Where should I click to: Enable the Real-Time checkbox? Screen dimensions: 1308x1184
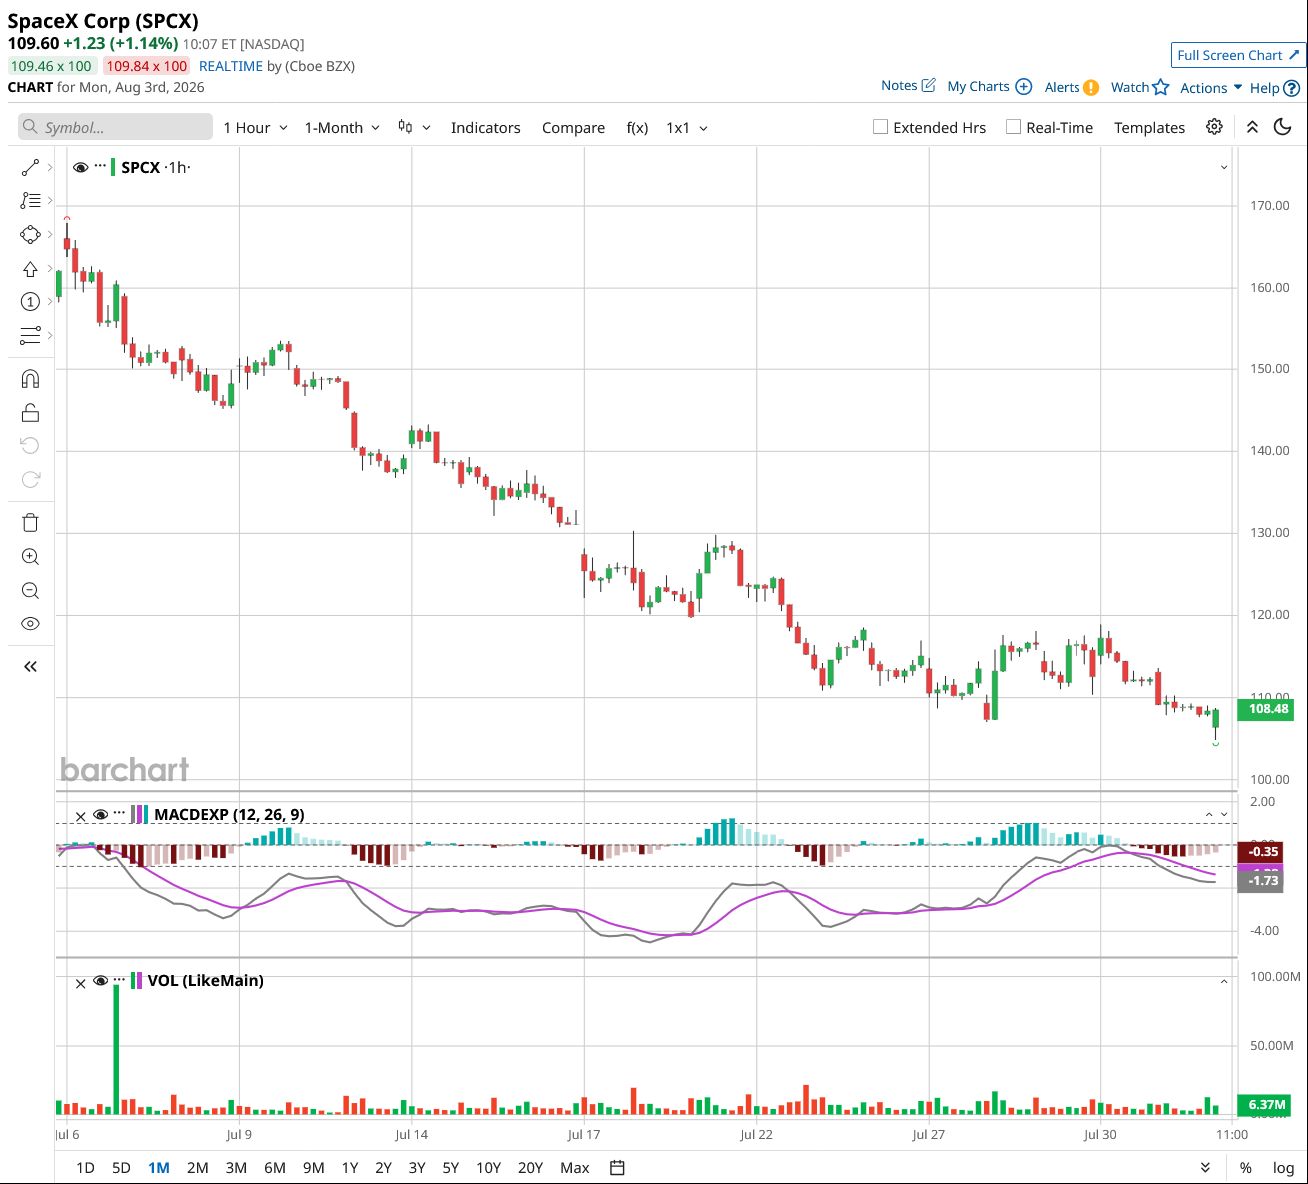(x=1013, y=127)
